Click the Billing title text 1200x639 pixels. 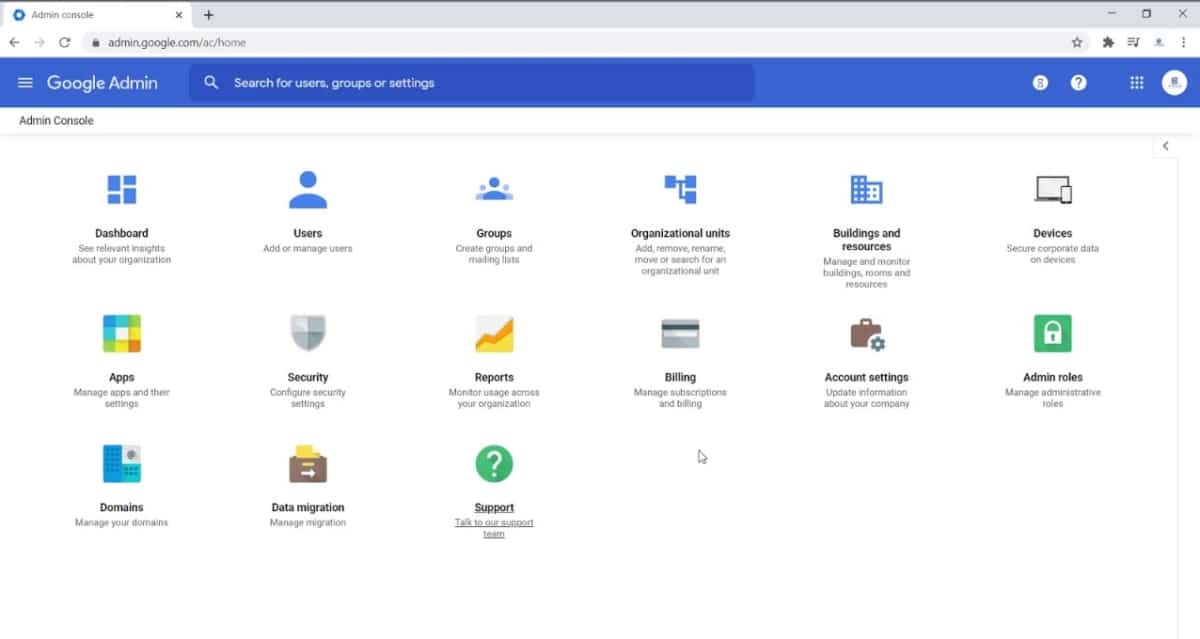click(680, 377)
